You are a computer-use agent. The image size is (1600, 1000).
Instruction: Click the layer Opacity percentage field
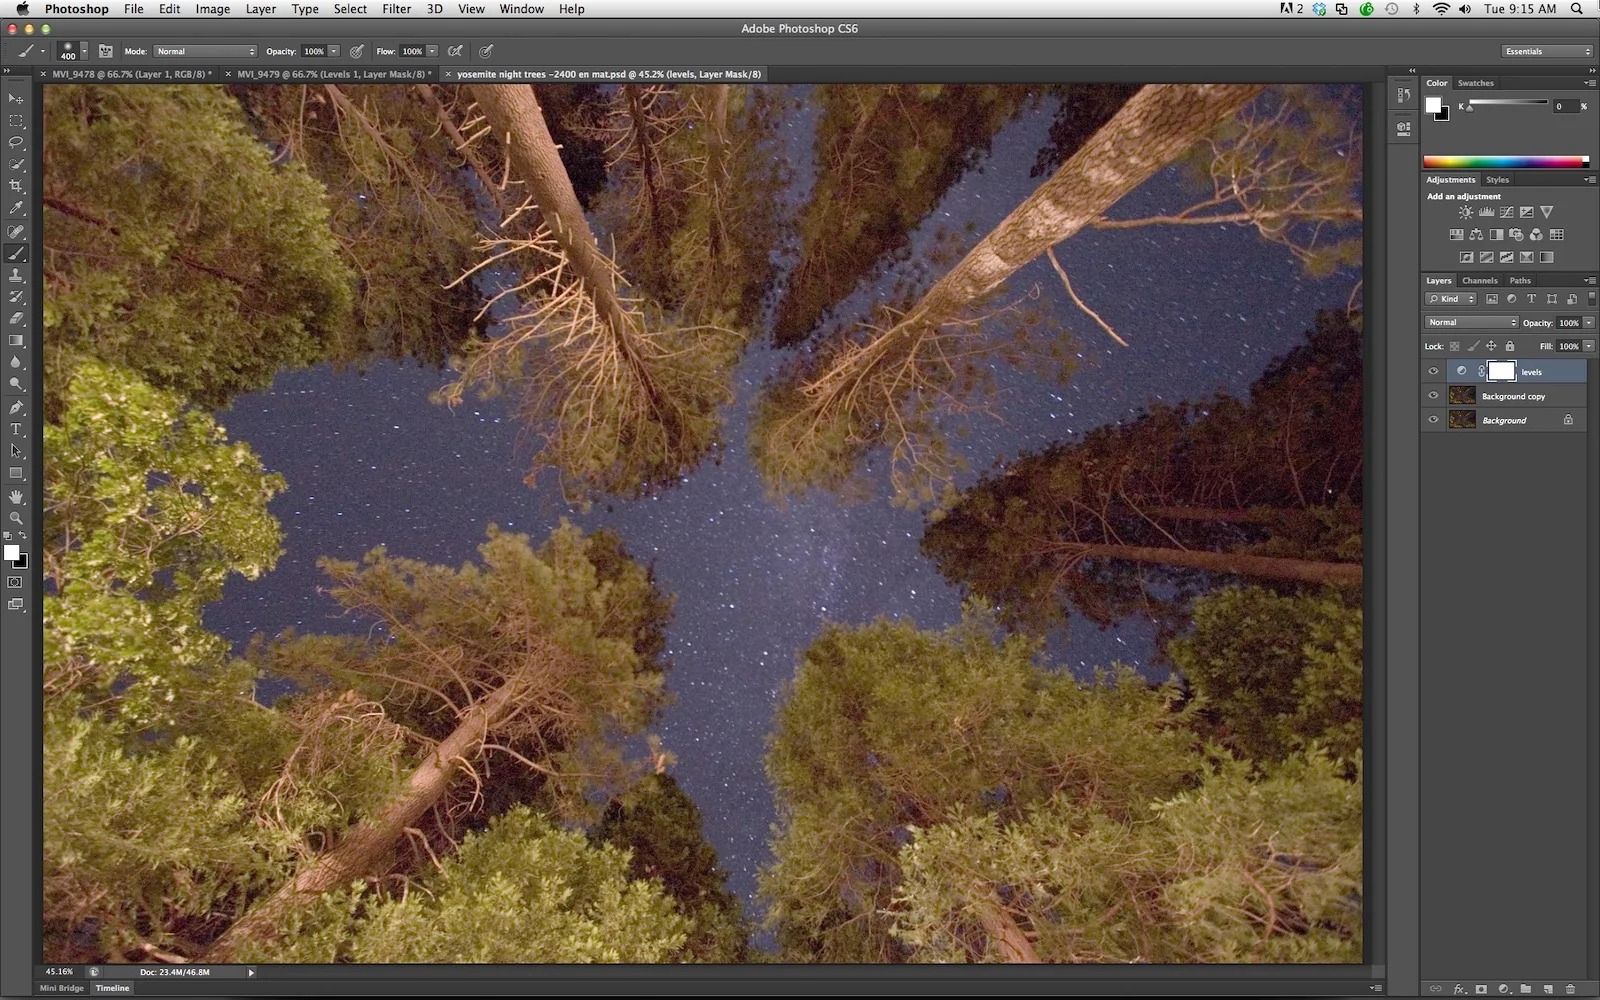[1568, 323]
